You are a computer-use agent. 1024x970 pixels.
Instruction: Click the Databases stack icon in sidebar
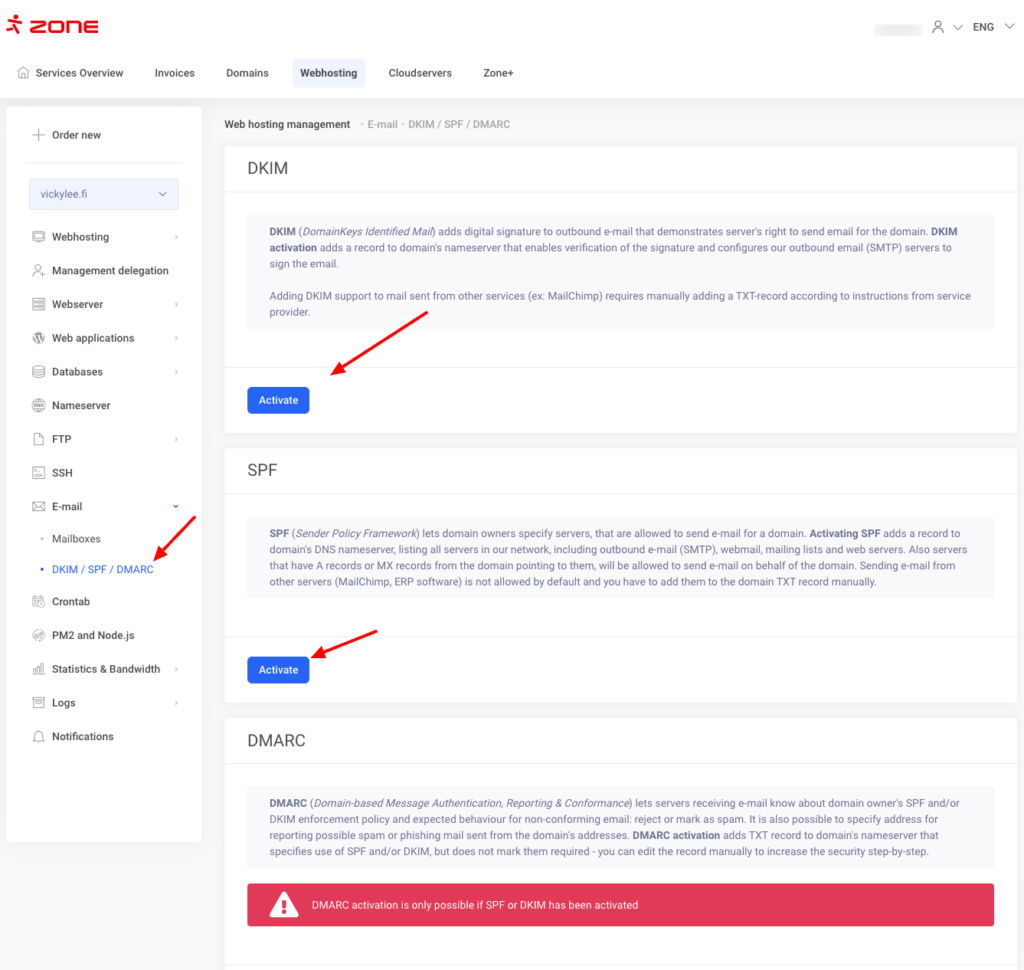tap(39, 372)
